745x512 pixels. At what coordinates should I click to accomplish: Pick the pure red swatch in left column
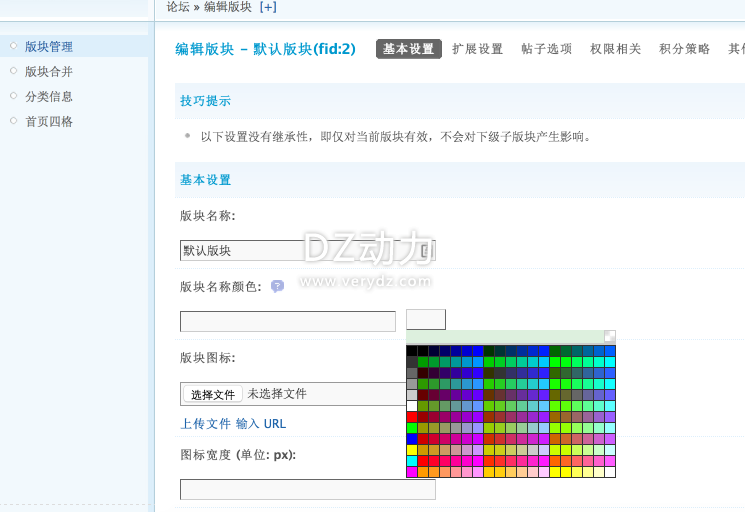[412, 417]
